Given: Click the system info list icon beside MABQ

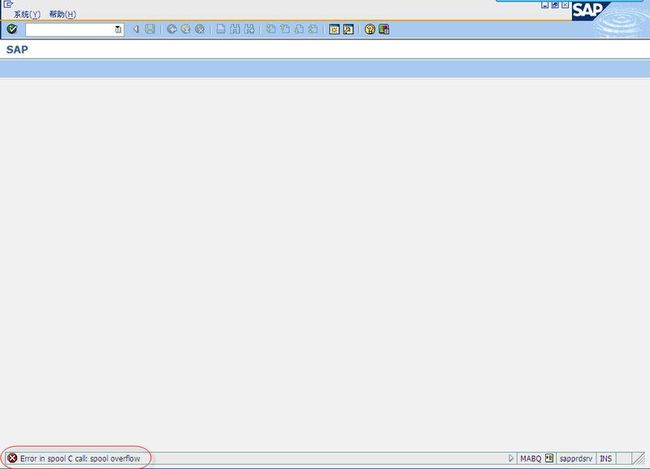Looking at the screenshot, I should coord(549,458).
